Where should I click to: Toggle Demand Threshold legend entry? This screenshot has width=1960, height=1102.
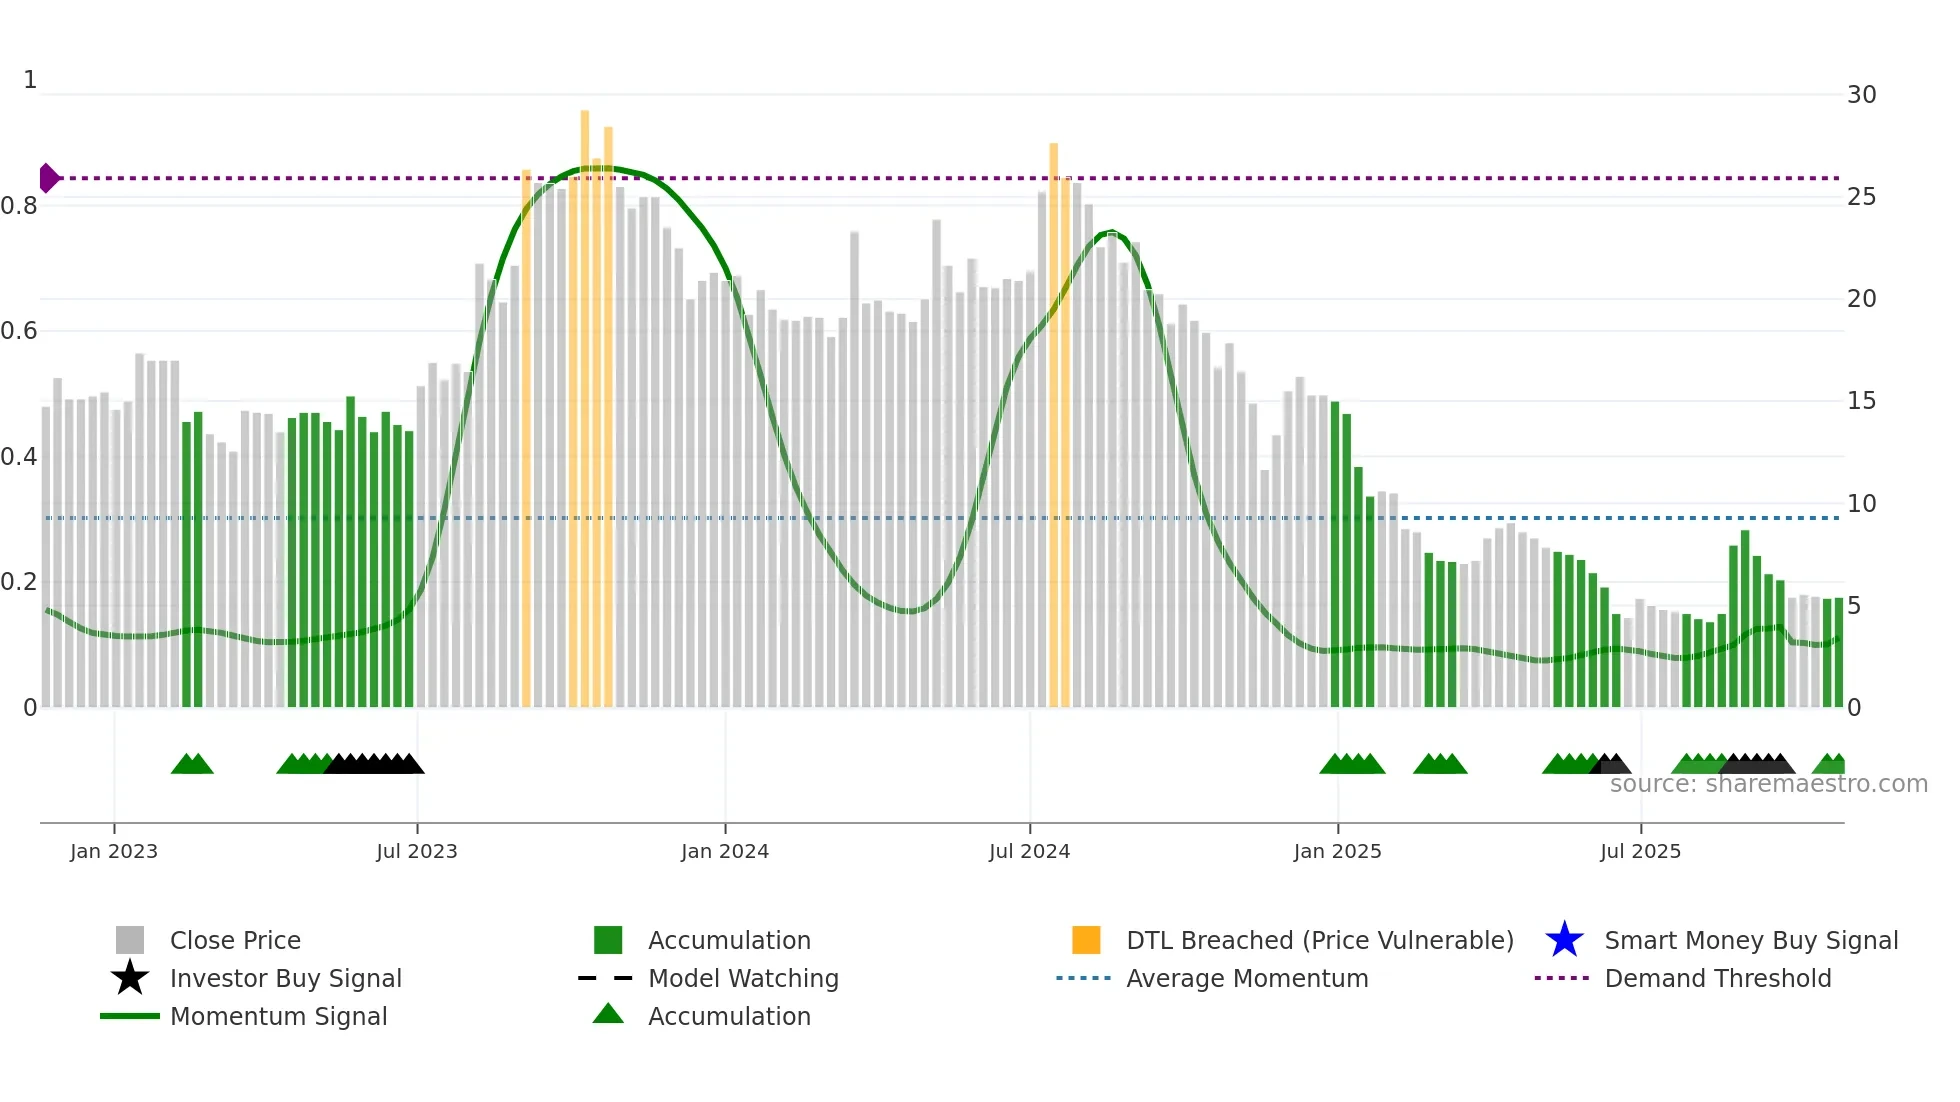(1717, 978)
